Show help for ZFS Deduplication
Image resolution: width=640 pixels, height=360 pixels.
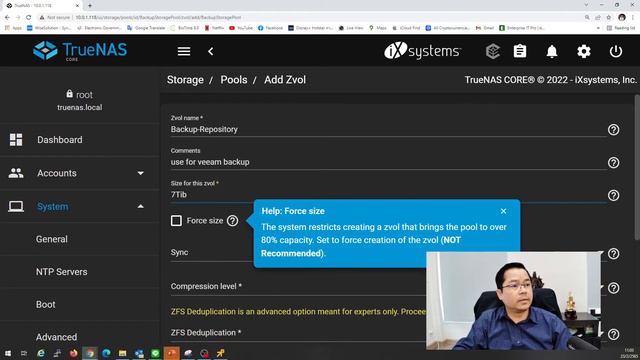(x=613, y=334)
